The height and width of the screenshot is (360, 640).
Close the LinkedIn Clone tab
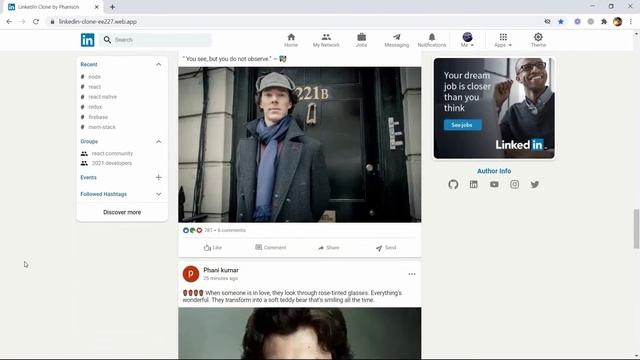97,7
